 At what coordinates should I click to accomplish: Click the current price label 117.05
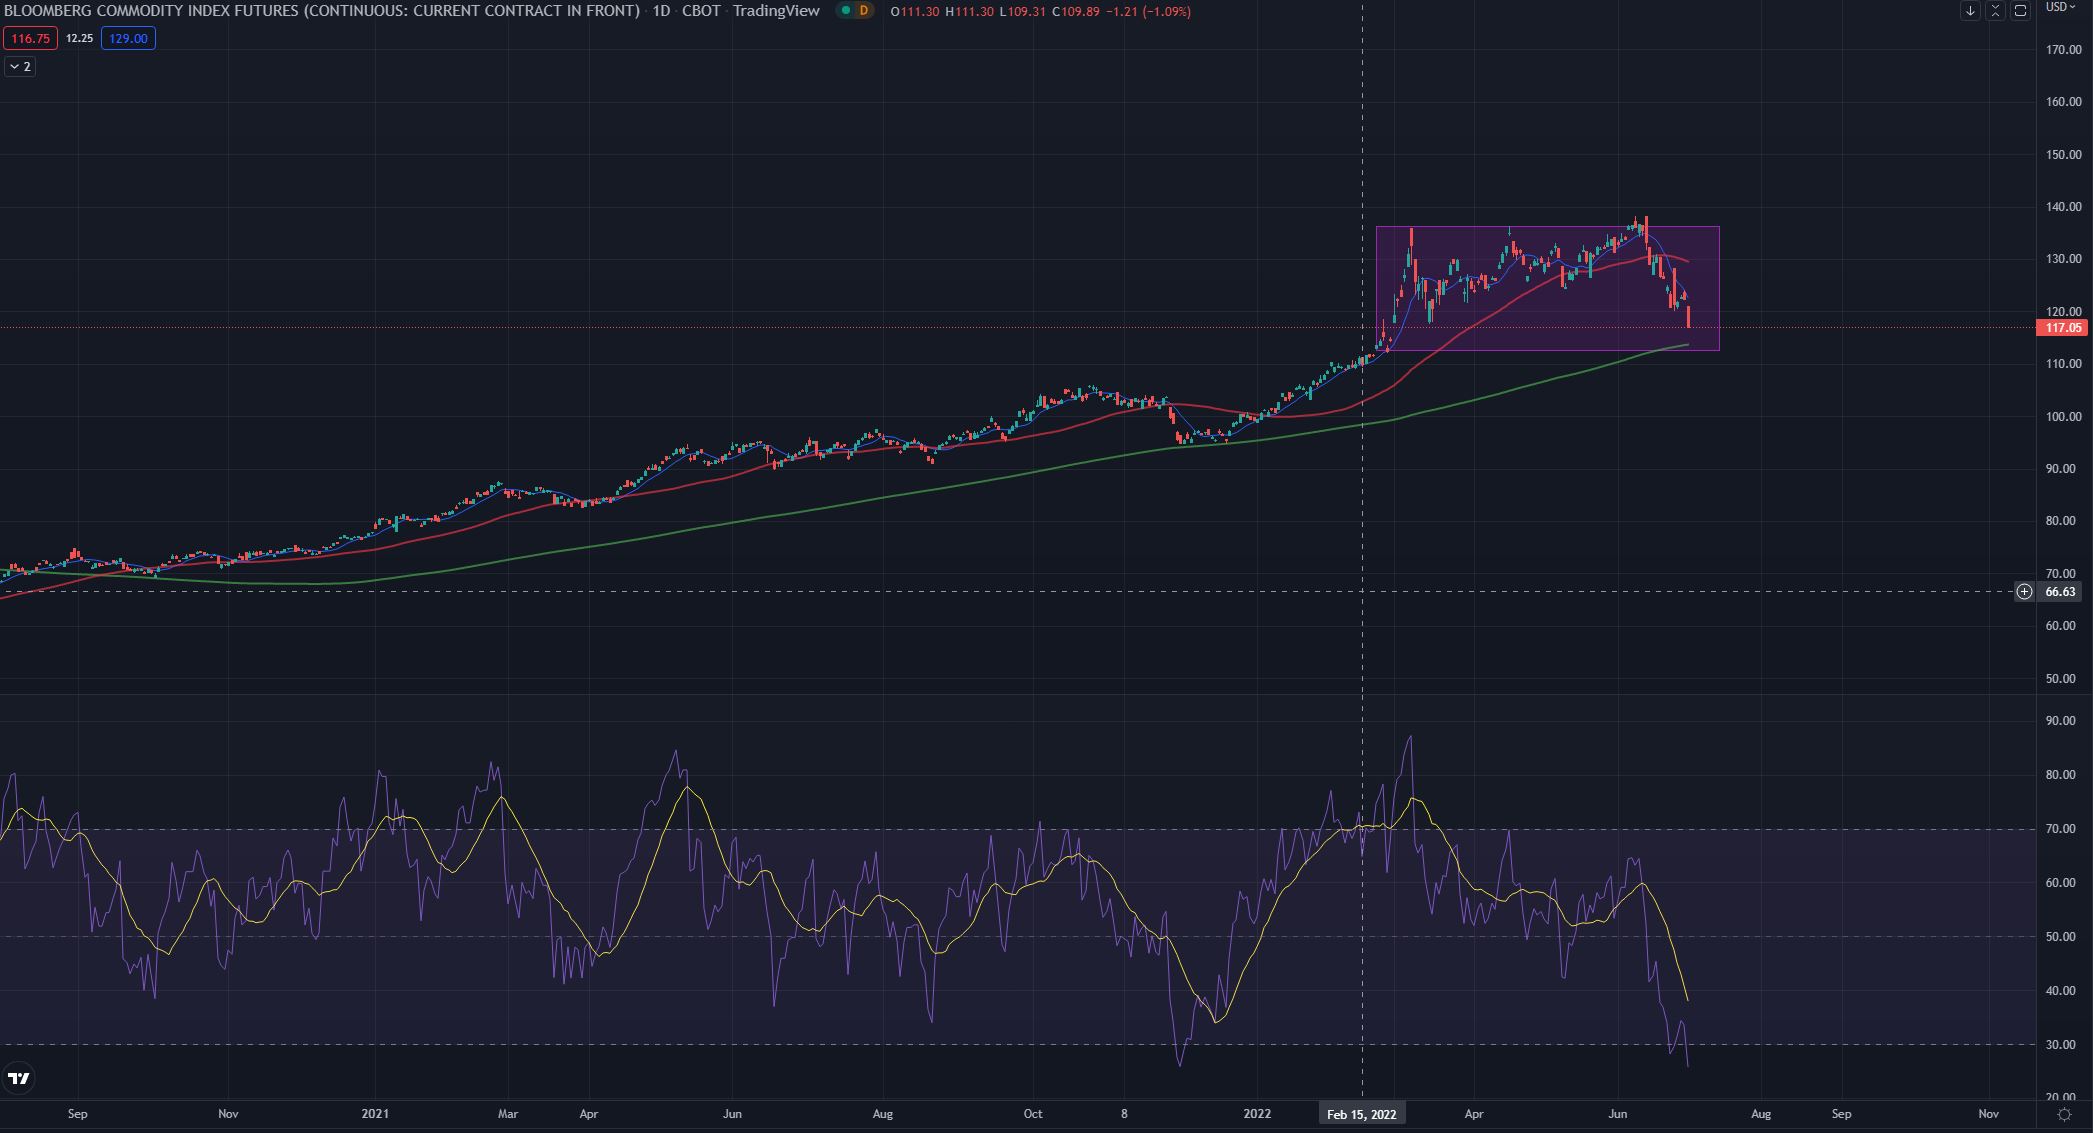tap(2063, 328)
